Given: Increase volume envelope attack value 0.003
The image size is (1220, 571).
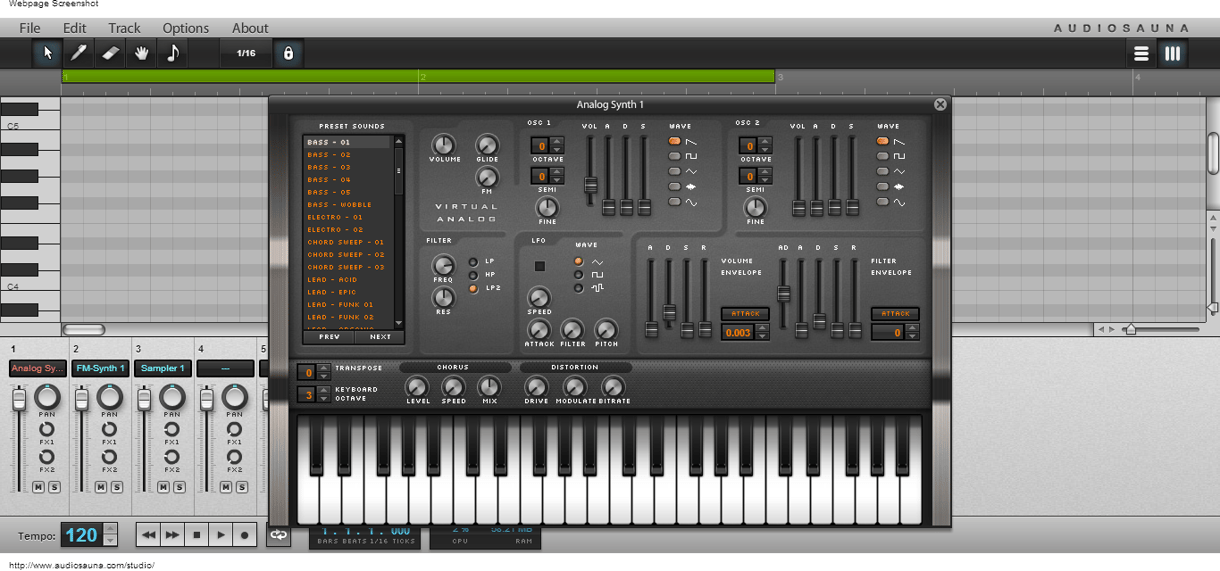Looking at the screenshot, I should [x=762, y=328].
